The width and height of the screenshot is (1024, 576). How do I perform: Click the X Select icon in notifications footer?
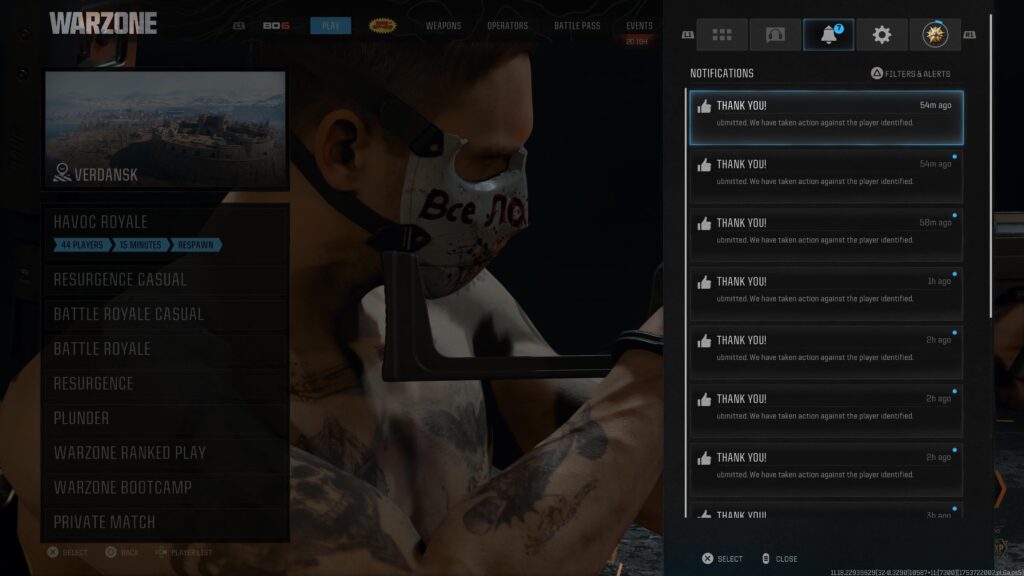[707, 558]
